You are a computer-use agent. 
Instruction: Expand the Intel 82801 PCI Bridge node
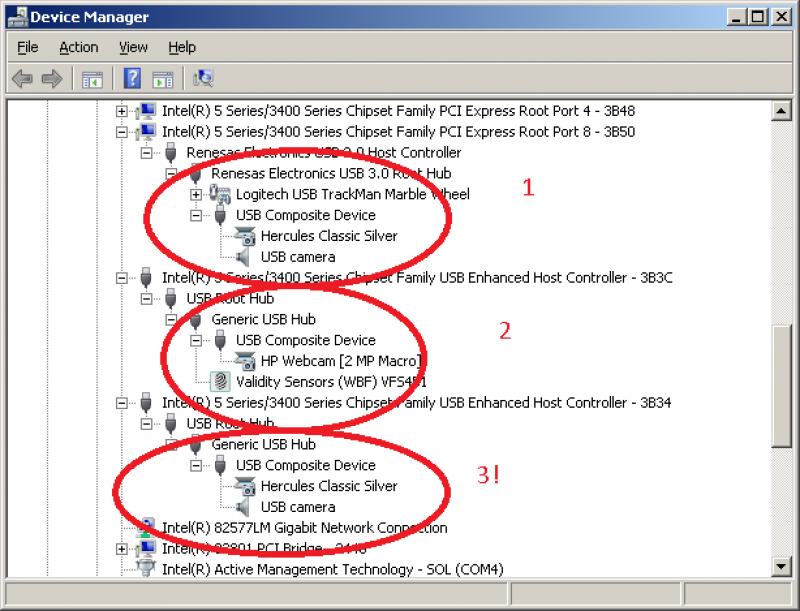click(x=121, y=549)
